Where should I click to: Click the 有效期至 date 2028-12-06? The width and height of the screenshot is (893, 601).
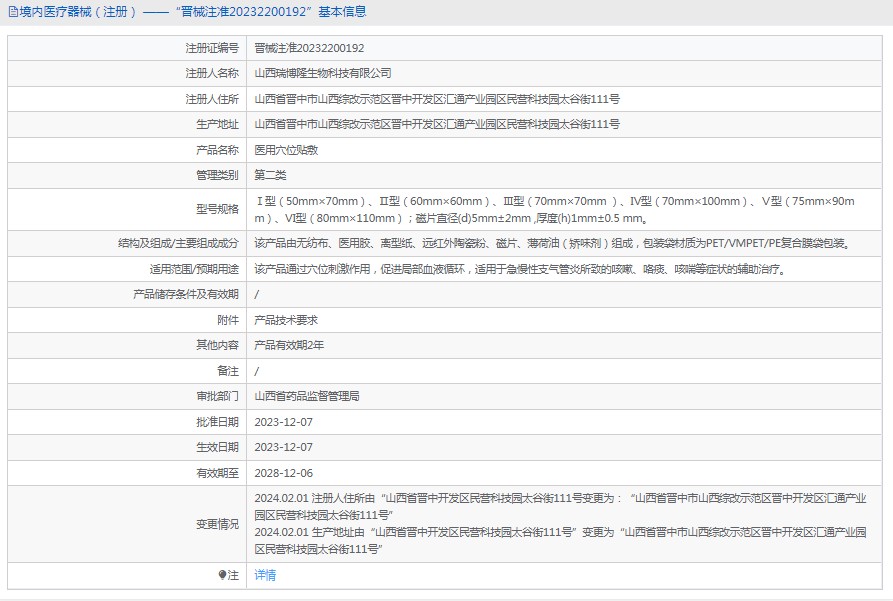284,473
